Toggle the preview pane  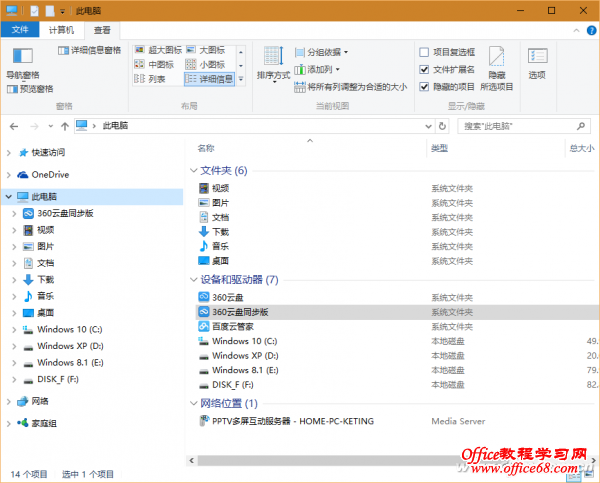coord(30,89)
